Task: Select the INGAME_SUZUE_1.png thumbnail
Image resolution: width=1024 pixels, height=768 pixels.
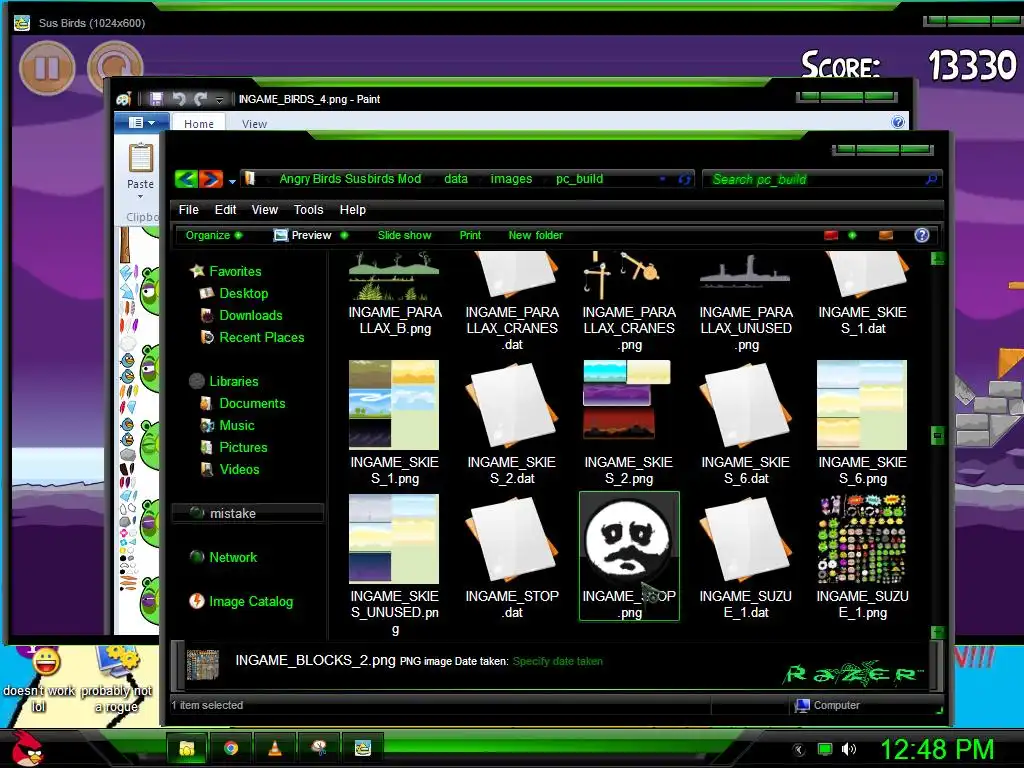Action: [862, 539]
